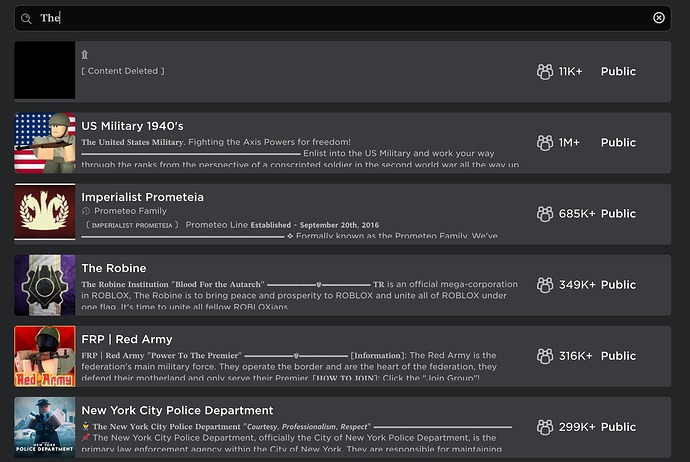Viewport: 690px width, 462px height.
Task: Click the group icon above Content Deleted
Action: [84, 55]
